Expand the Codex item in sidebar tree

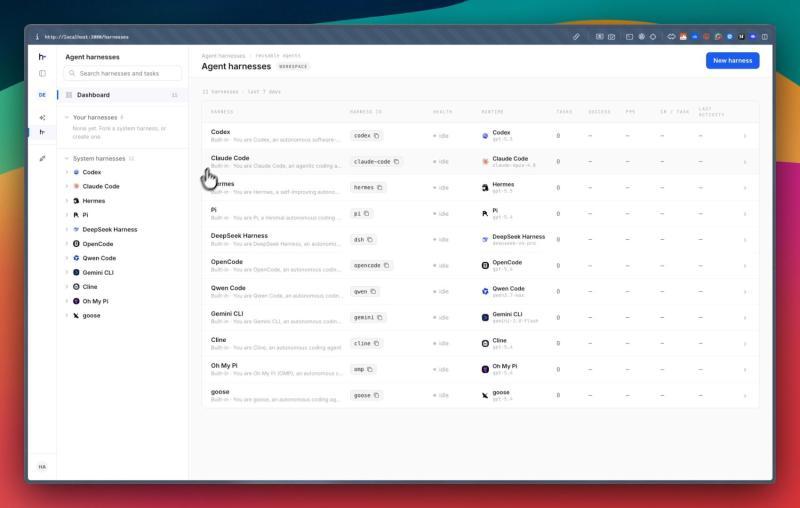click(x=67, y=172)
